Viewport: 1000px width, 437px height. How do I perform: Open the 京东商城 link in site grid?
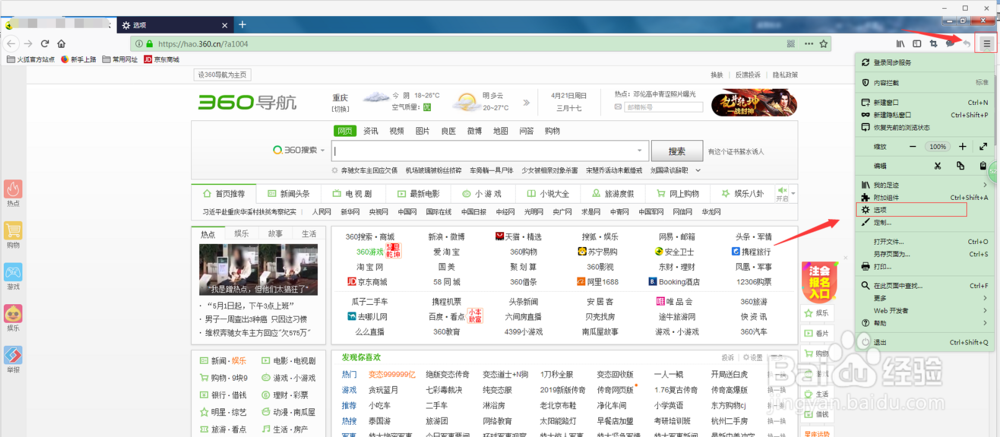pos(367,281)
